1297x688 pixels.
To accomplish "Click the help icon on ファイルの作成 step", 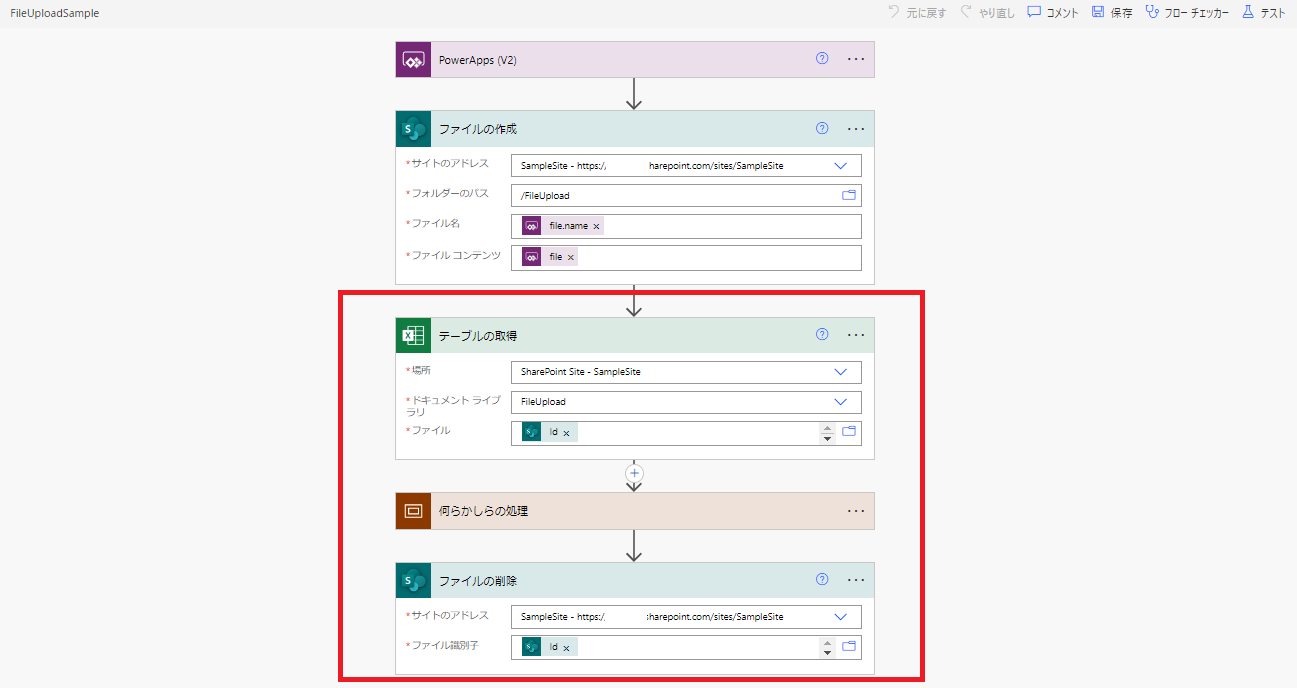I will pos(821,128).
